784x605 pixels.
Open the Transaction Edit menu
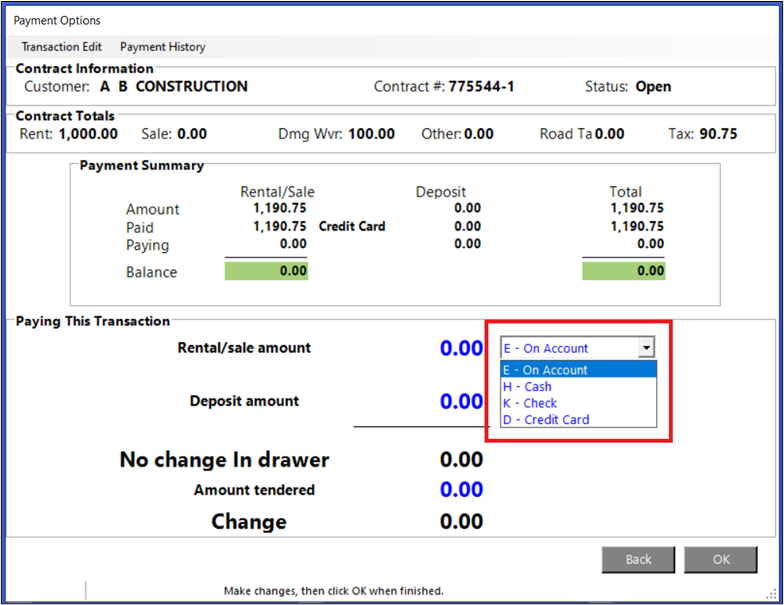(x=62, y=47)
